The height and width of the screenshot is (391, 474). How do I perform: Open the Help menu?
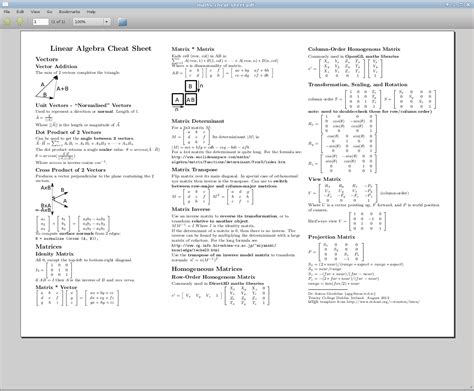(x=91, y=12)
